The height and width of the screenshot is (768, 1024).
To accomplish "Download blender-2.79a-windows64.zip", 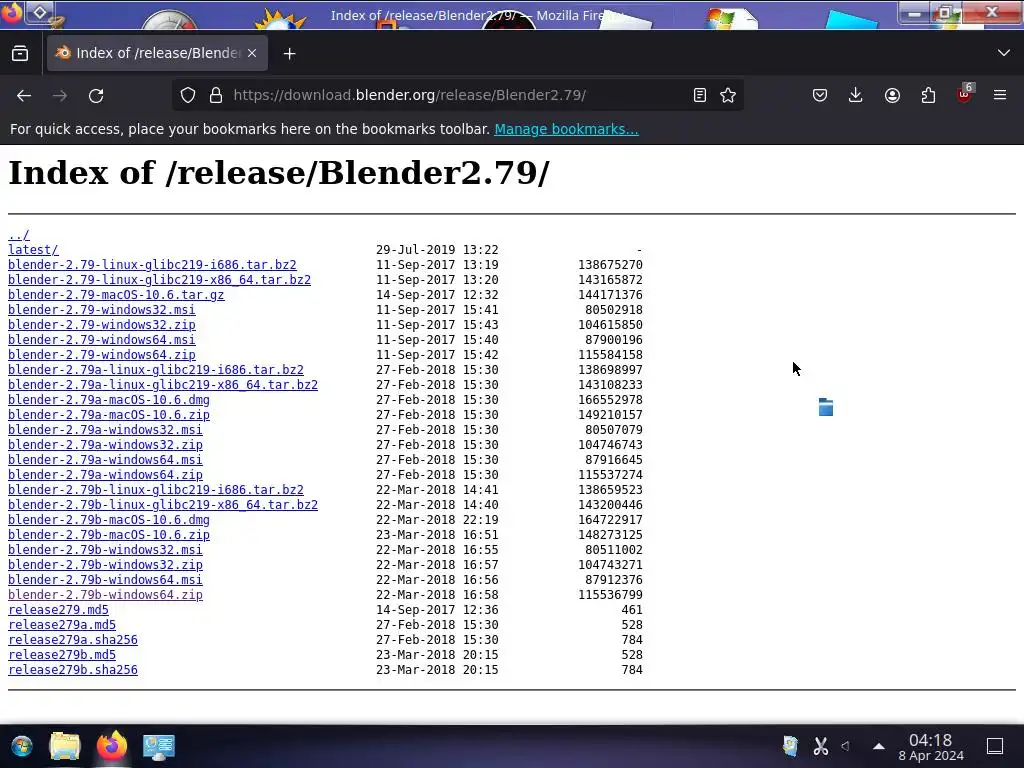I will tap(105, 475).
